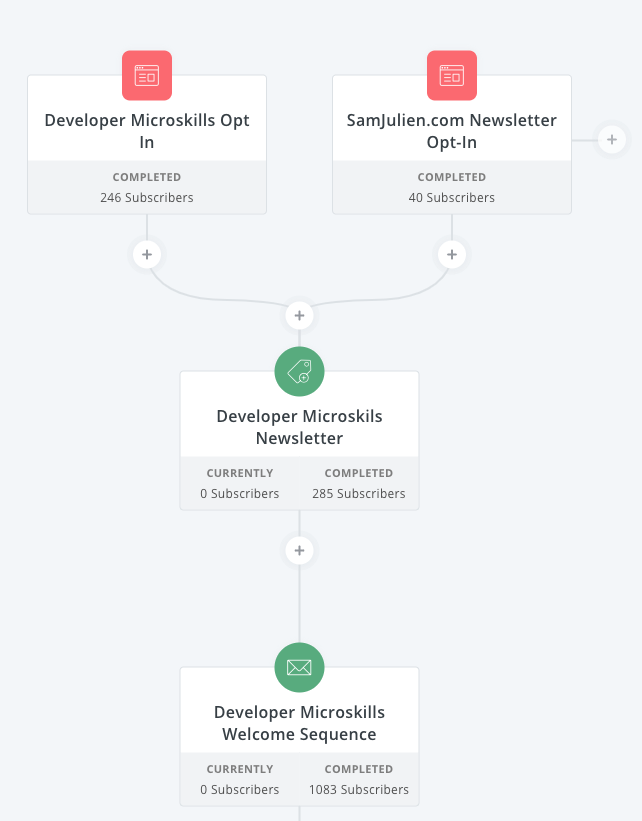The width and height of the screenshot is (642, 821).
Task: Click the green tag icon above Developer Microskils Newsletter
Action: (x=300, y=371)
